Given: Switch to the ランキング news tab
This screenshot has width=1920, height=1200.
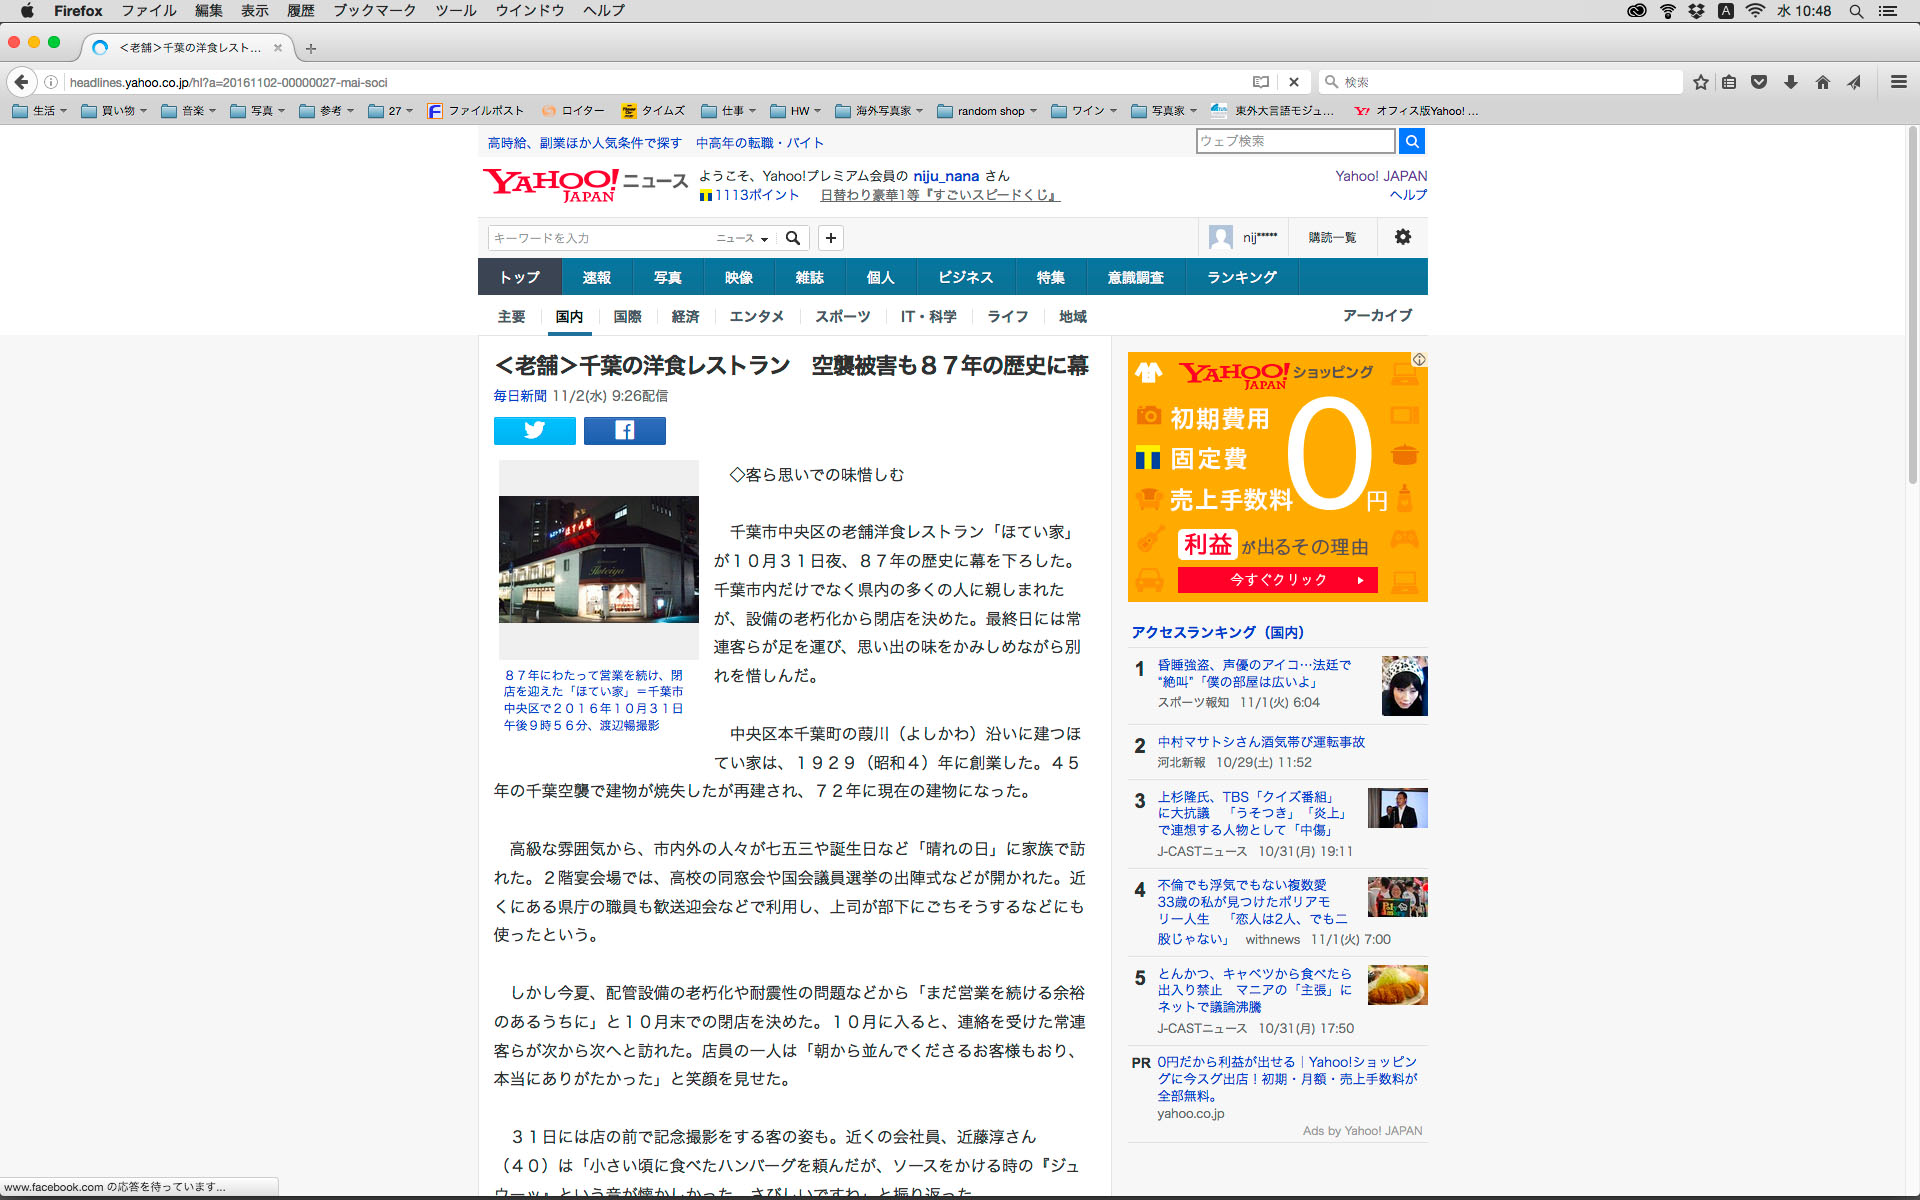Looking at the screenshot, I should click(x=1241, y=277).
